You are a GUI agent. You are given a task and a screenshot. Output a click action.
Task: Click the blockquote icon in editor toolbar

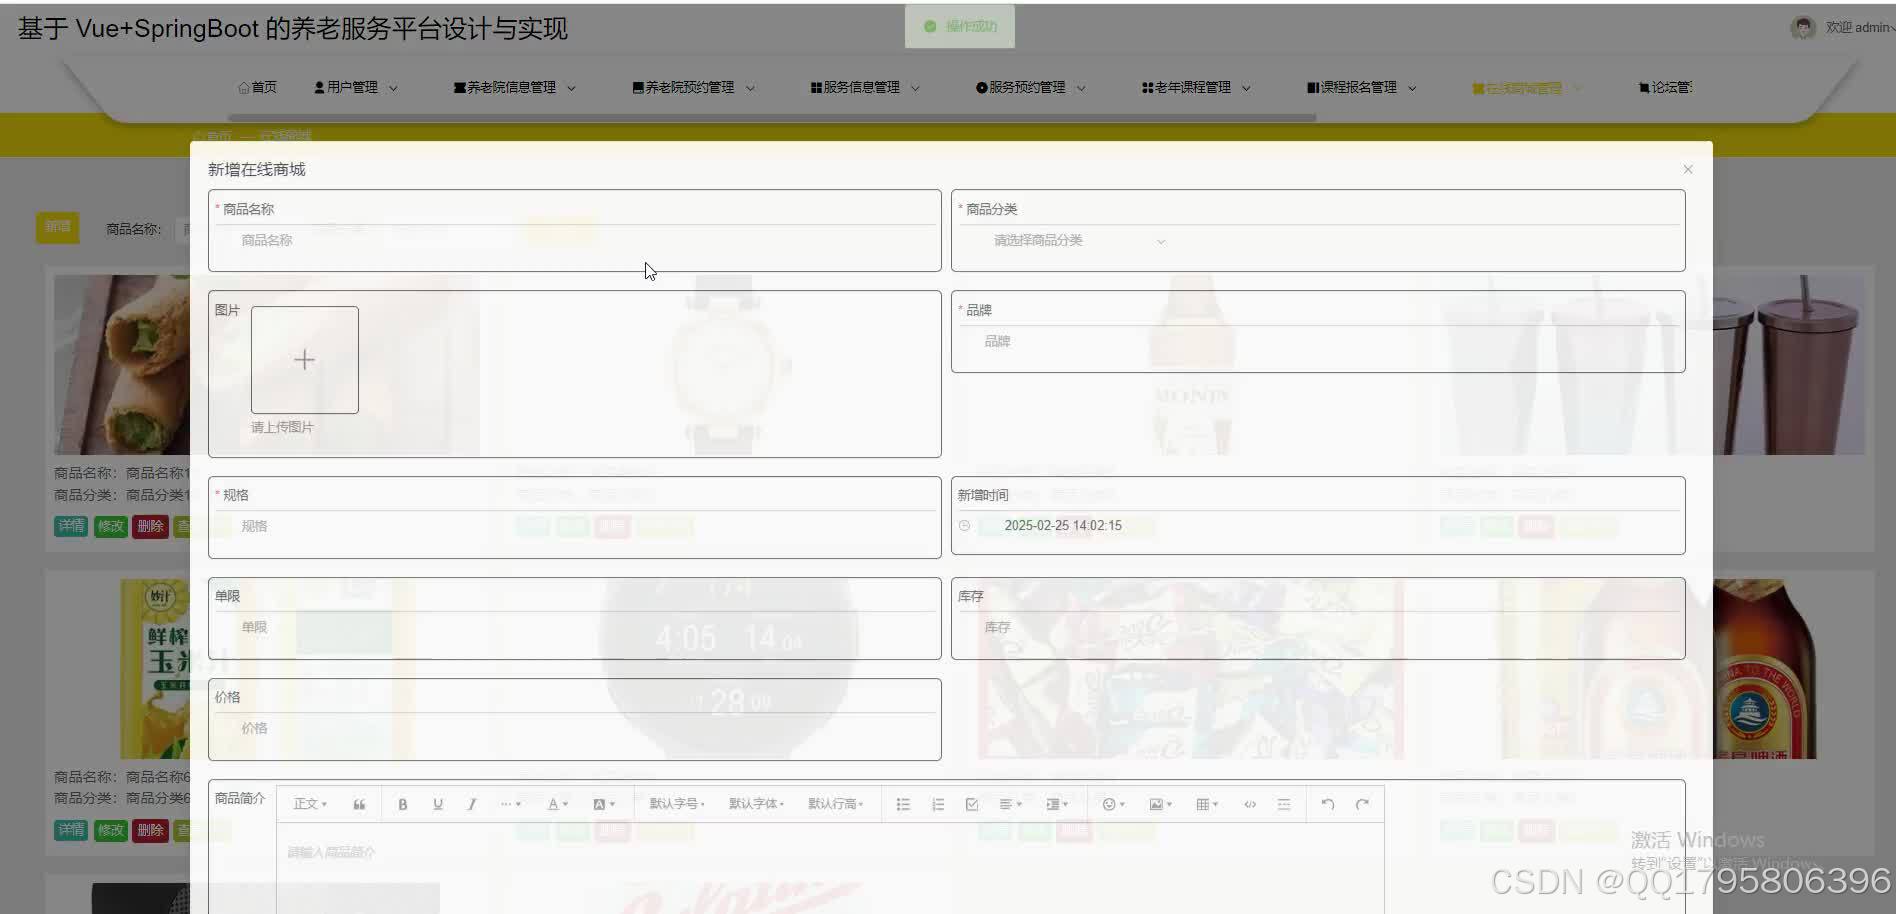359,804
